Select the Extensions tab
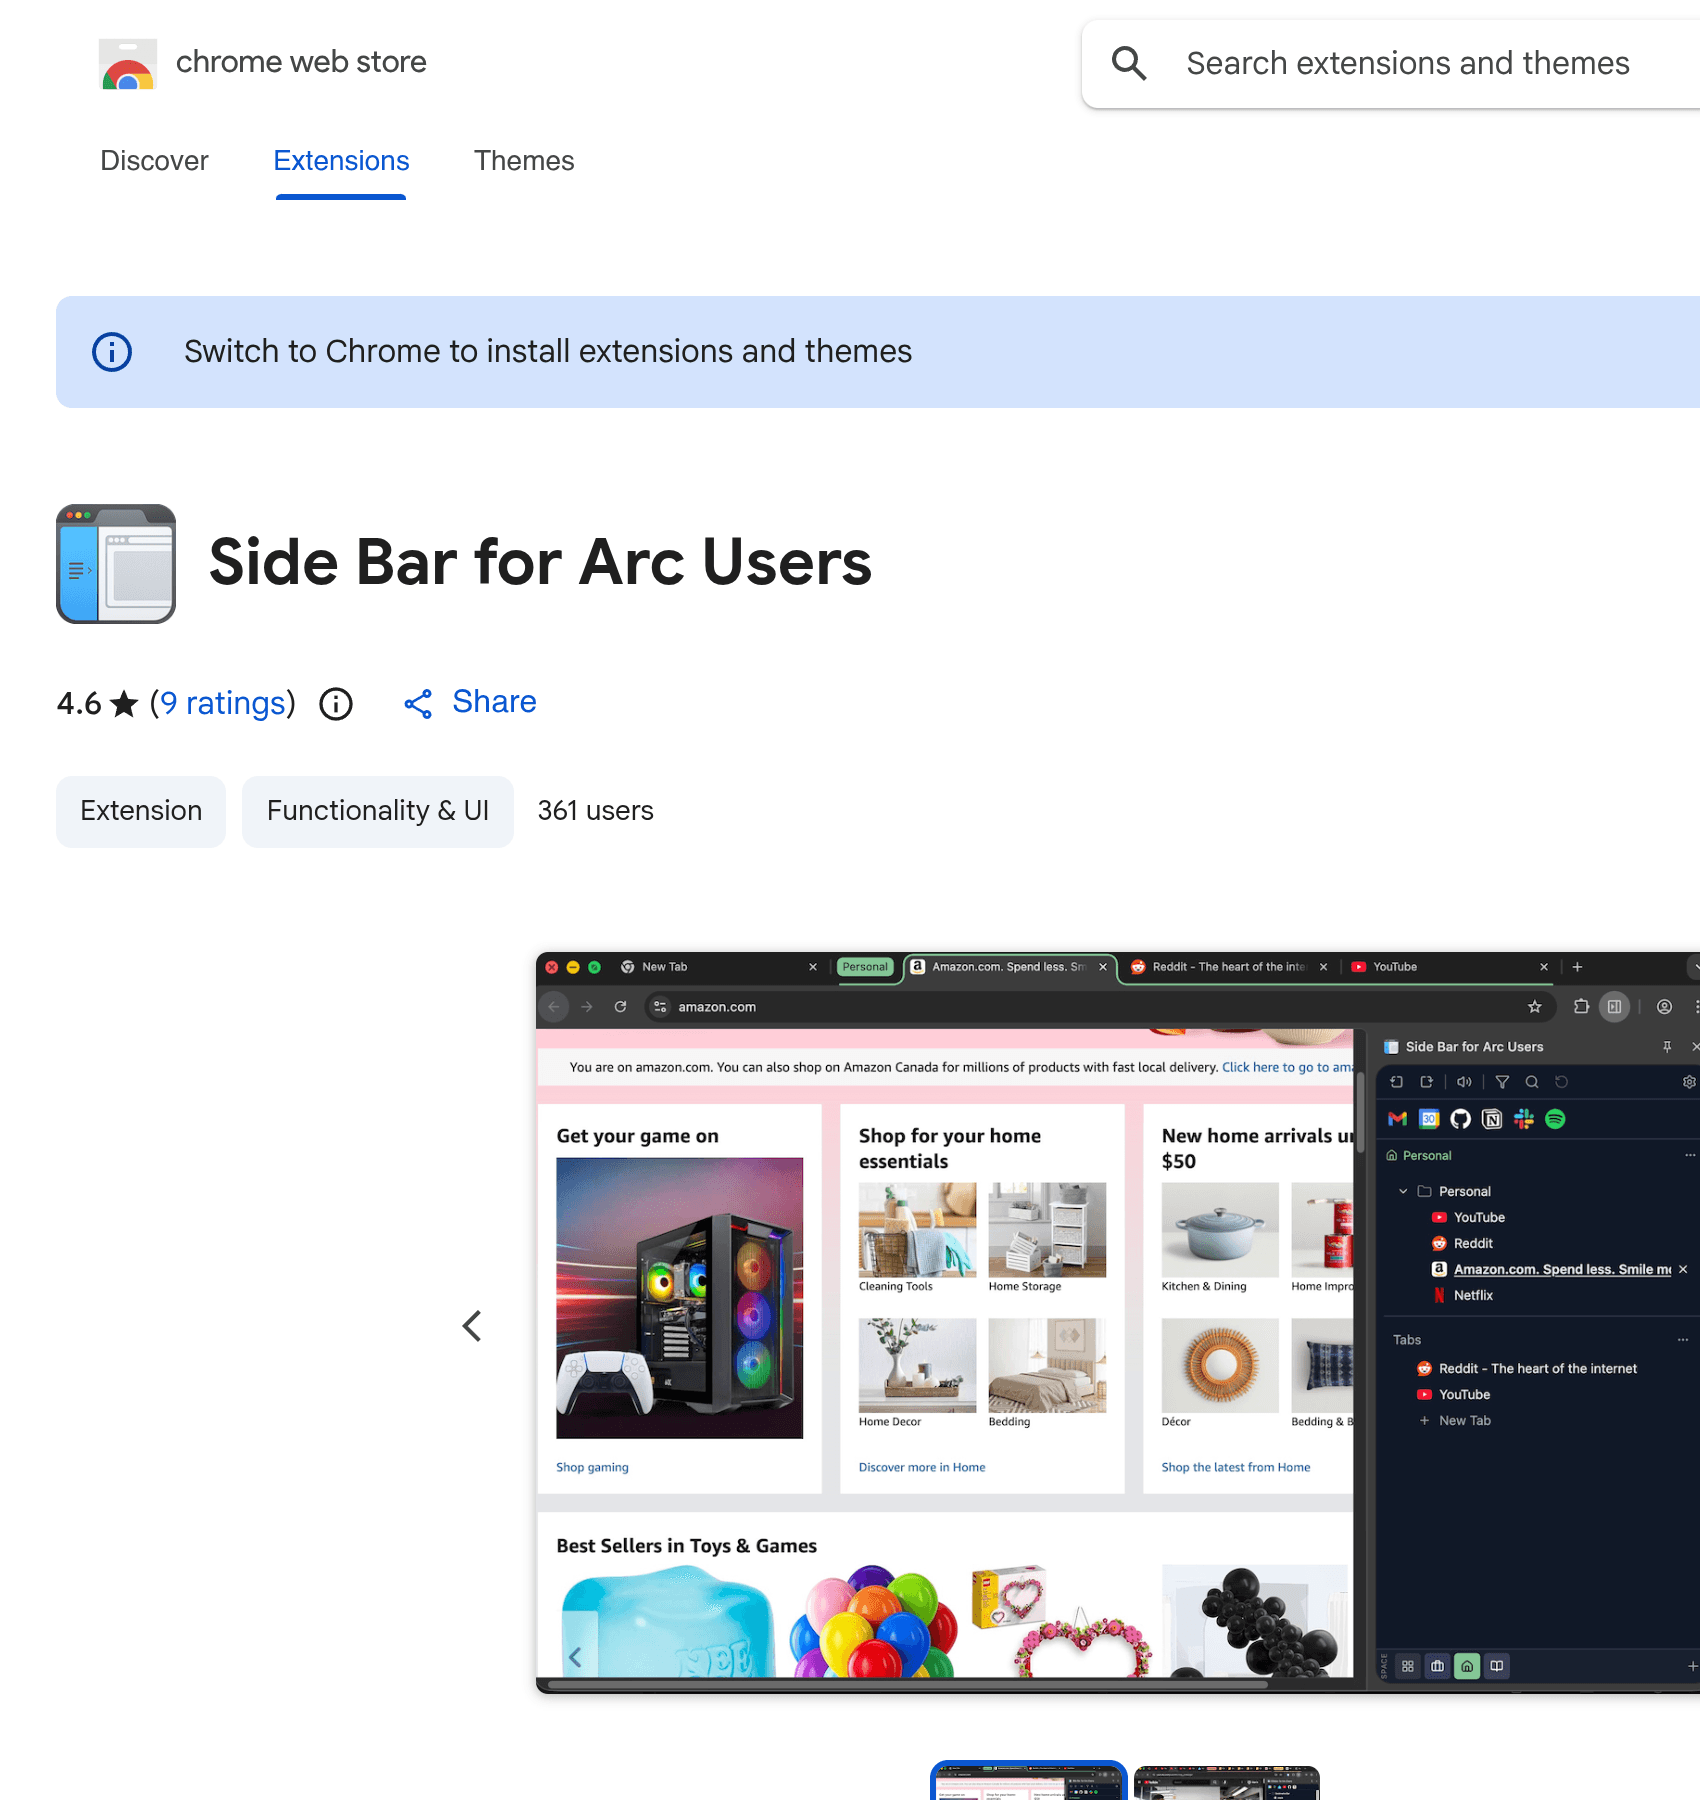Screen dimensions: 1700x1800 click(341, 161)
